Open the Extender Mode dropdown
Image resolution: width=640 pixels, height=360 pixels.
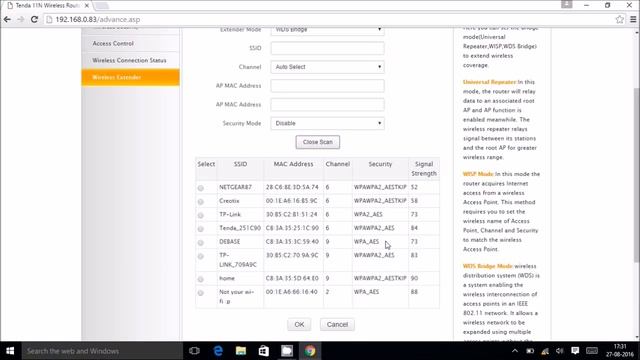[327, 31]
